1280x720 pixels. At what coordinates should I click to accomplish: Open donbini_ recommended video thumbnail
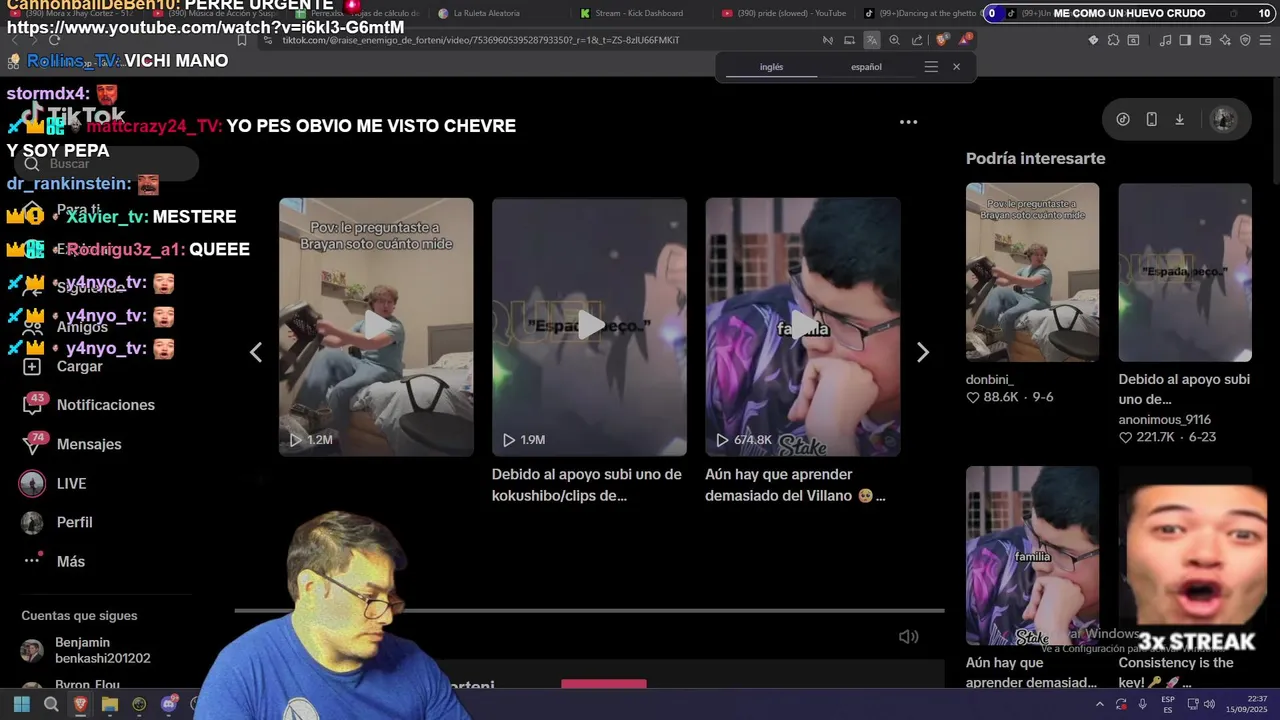(x=1032, y=272)
